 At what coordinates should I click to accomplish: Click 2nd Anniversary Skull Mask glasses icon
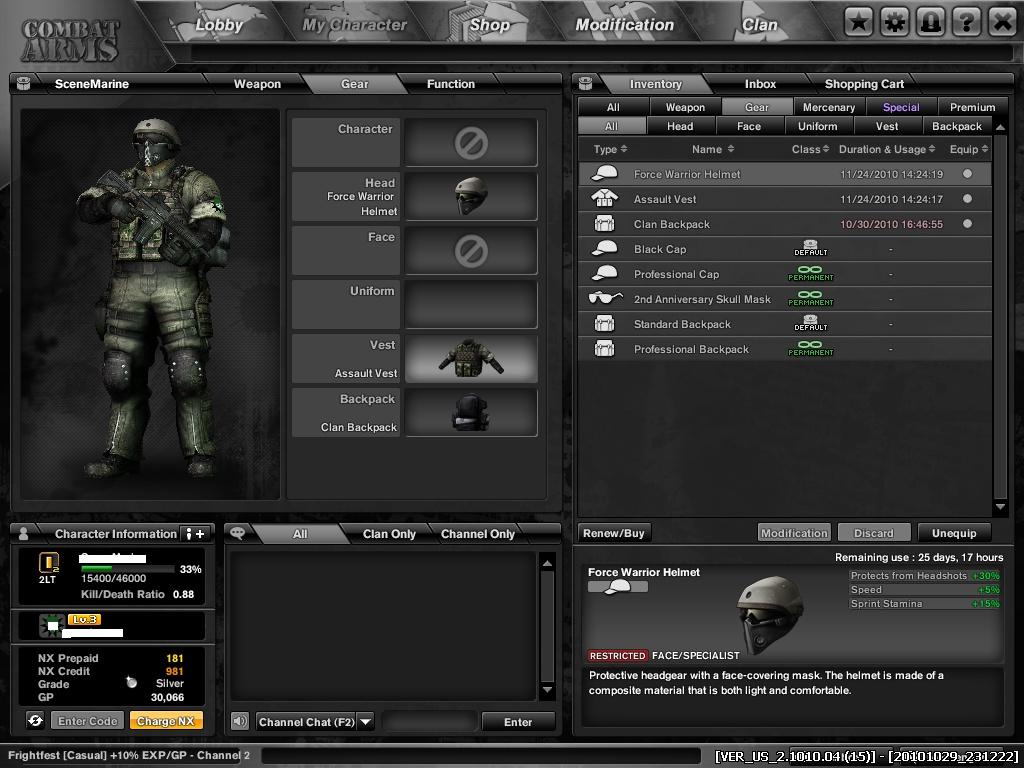(x=605, y=298)
